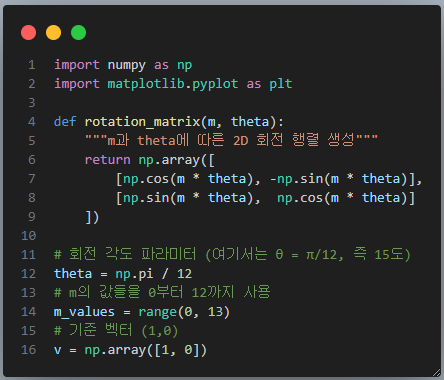This screenshot has width=444, height=380.
Task: Click the 'np' alias on line 1
Action: point(184,65)
